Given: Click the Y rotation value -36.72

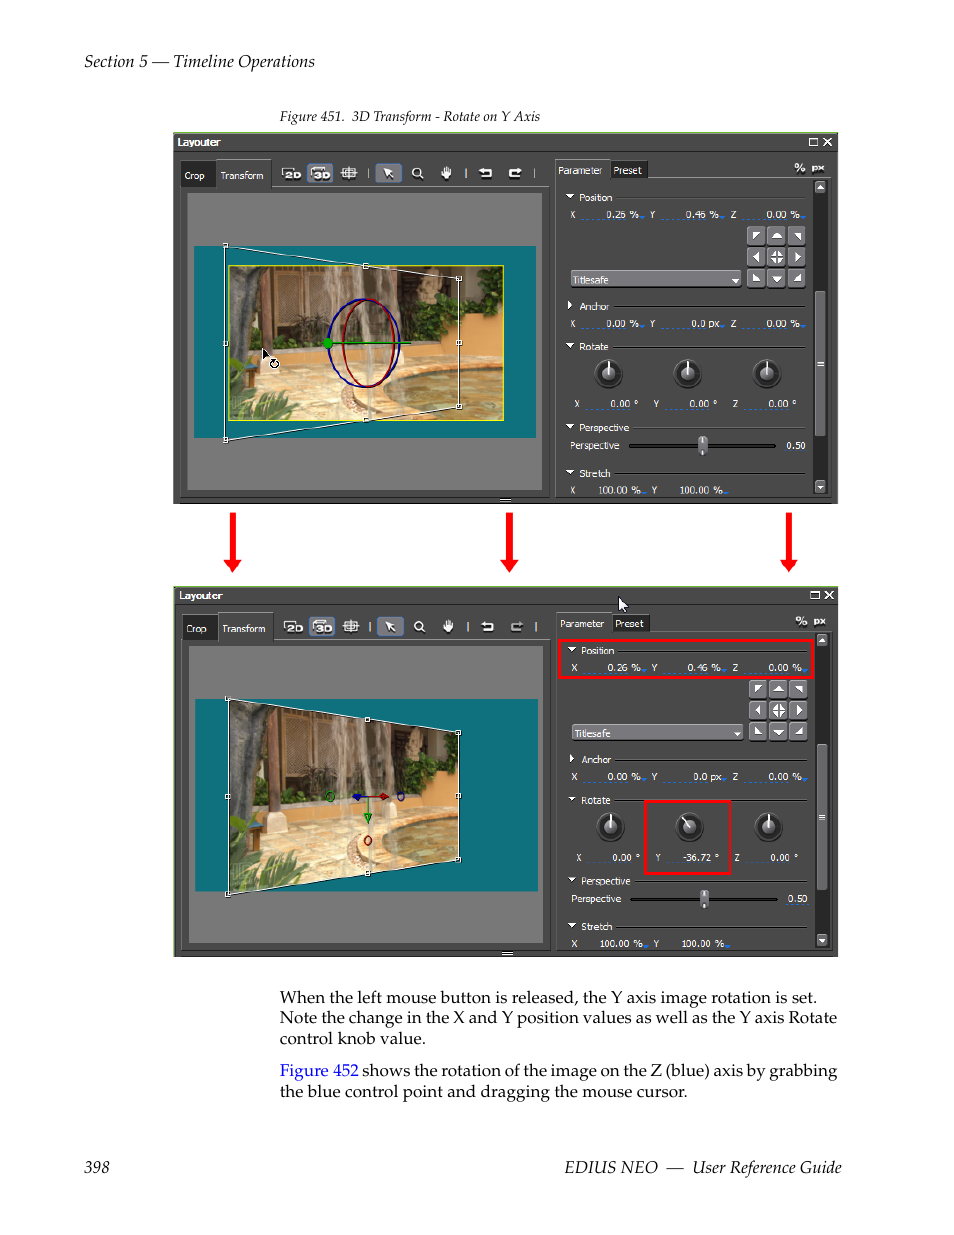Looking at the screenshot, I should pyautogui.click(x=700, y=857).
